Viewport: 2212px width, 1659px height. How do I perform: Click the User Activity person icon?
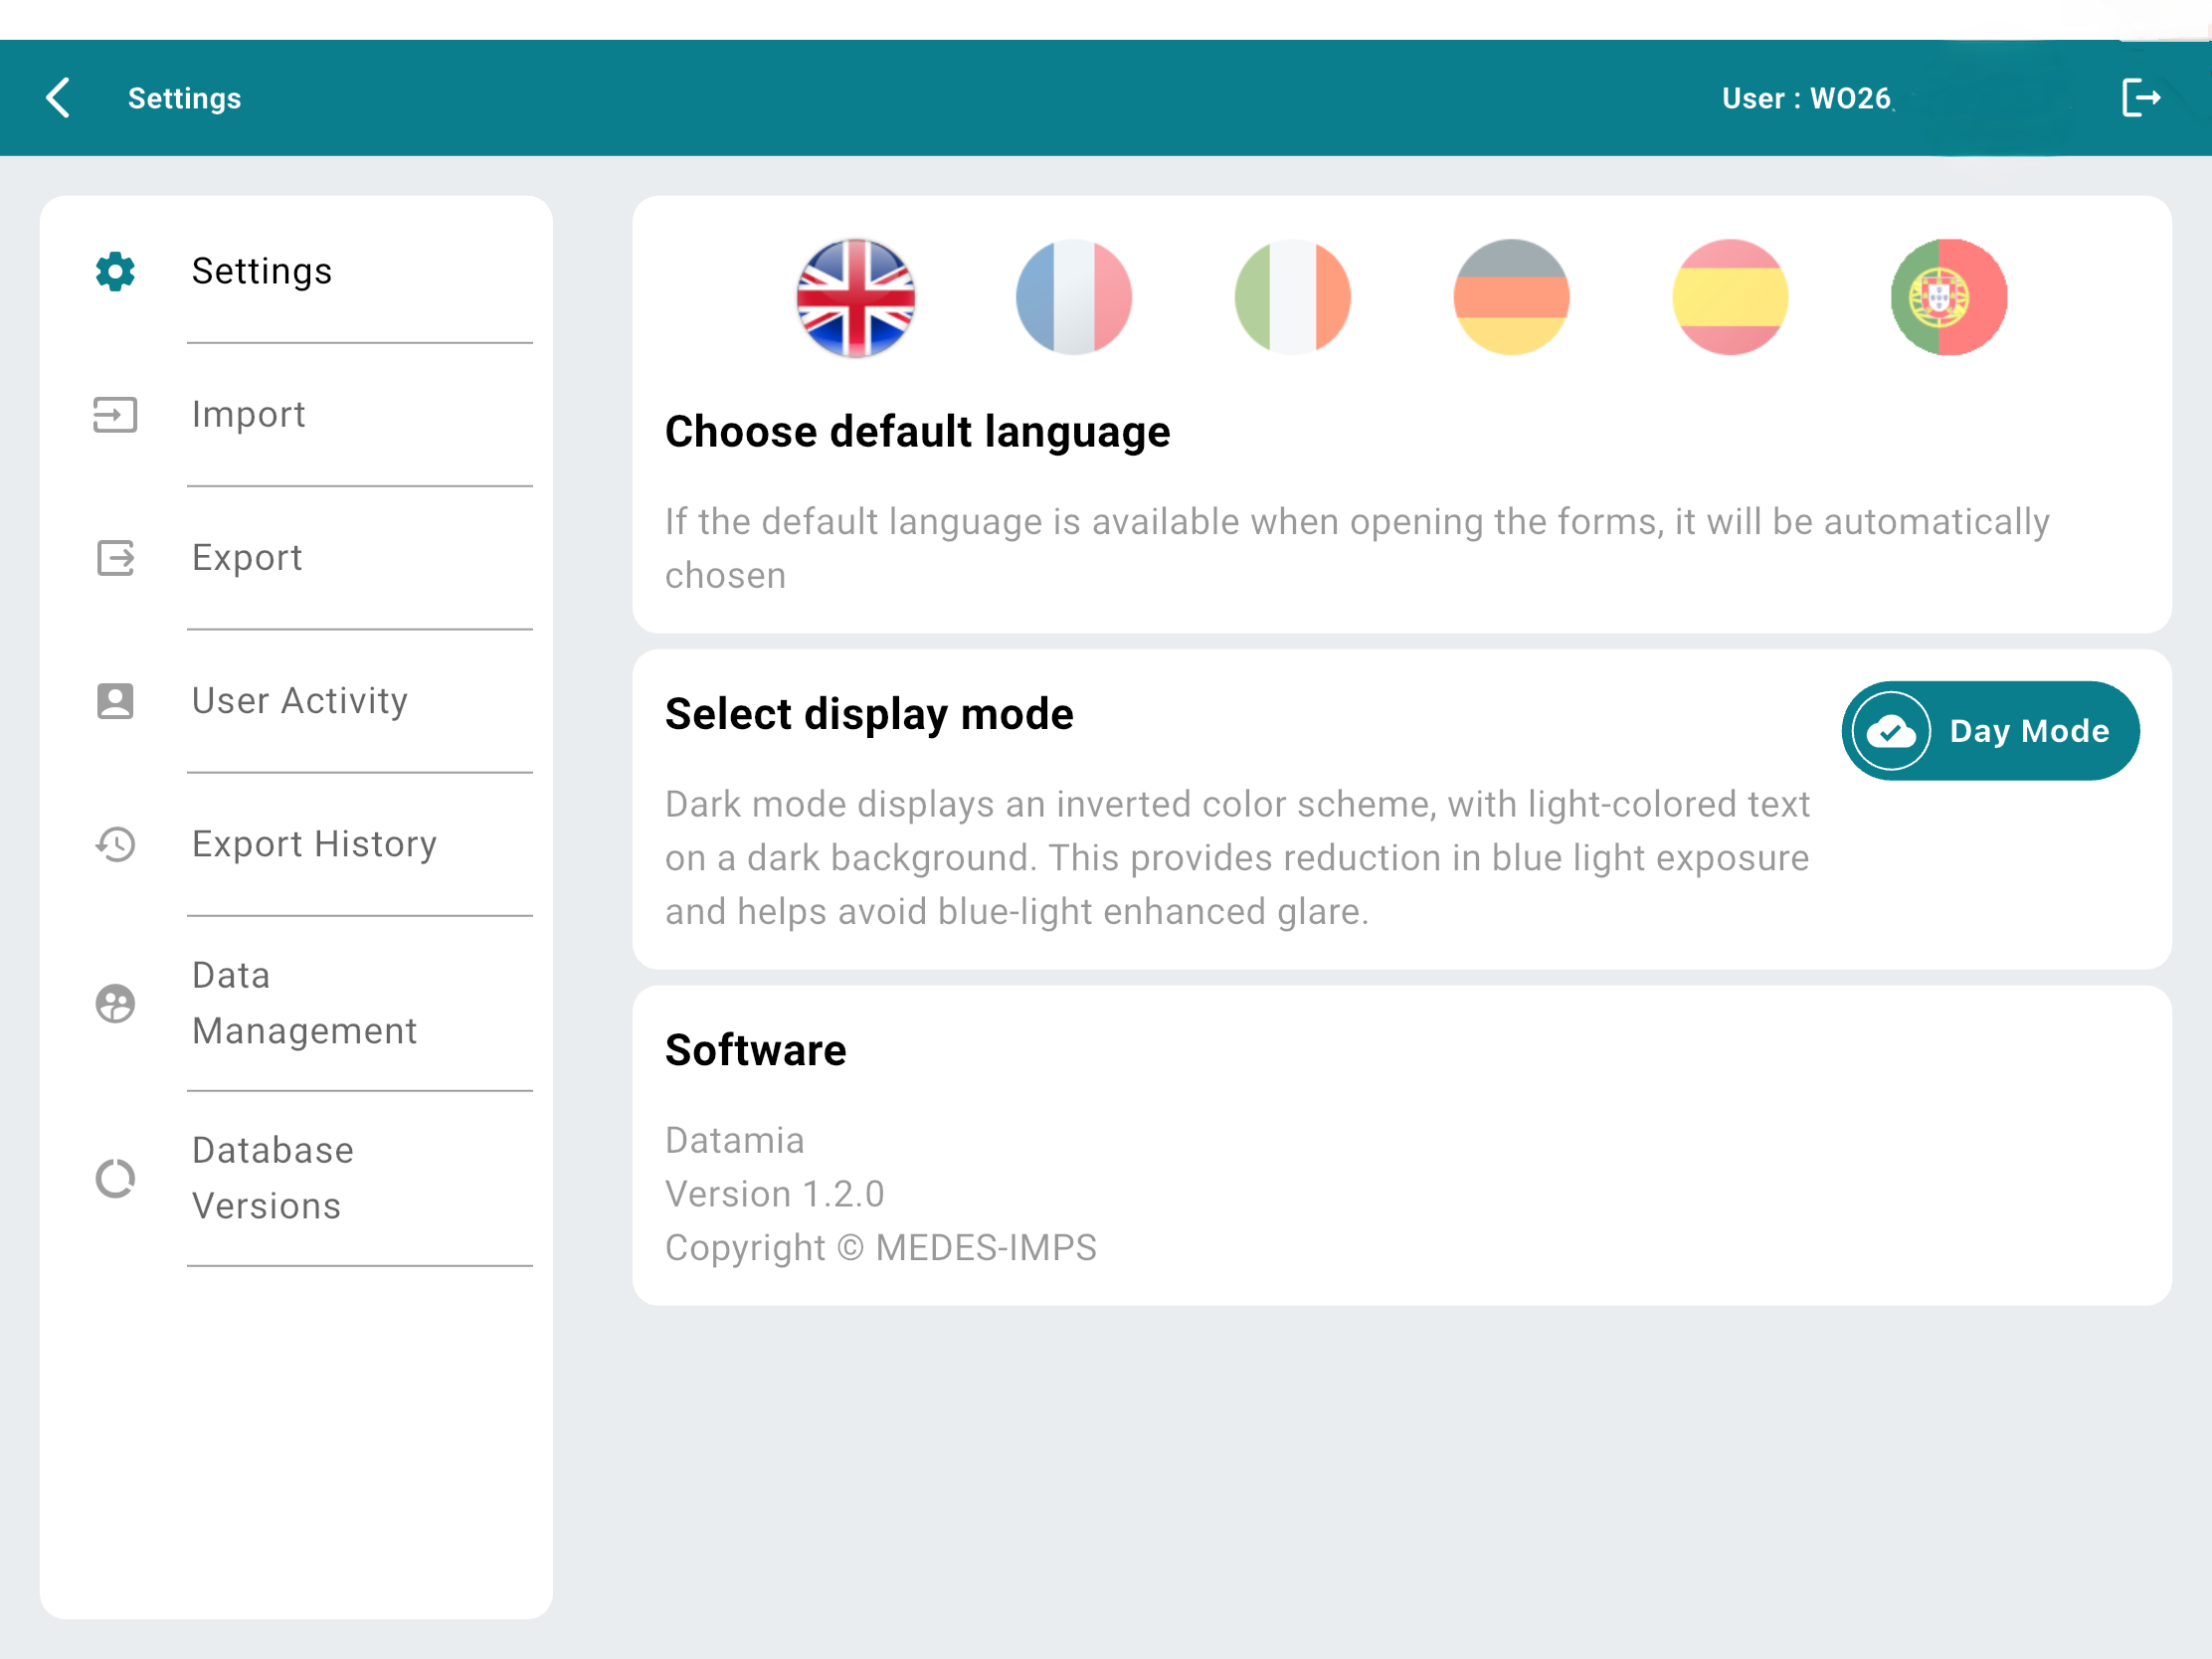[x=115, y=701]
